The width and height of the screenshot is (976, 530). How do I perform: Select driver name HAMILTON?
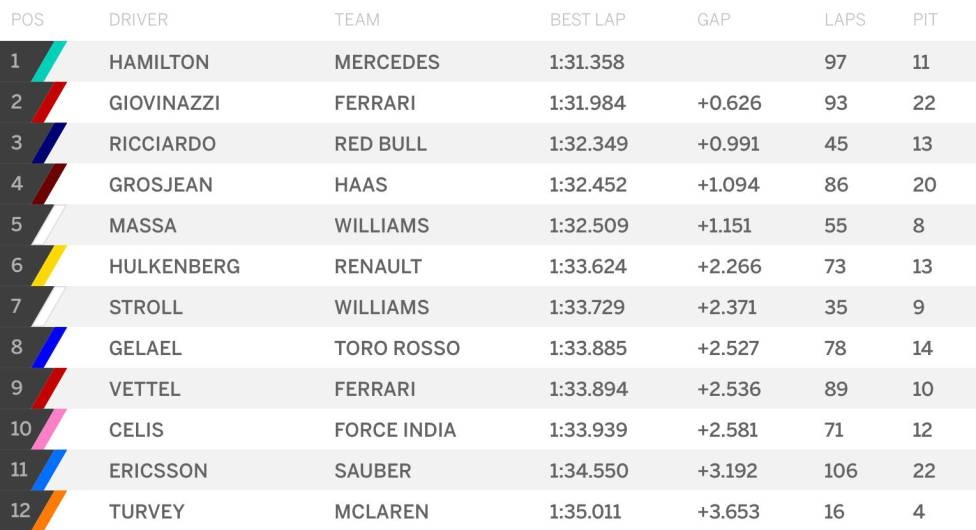(x=159, y=62)
